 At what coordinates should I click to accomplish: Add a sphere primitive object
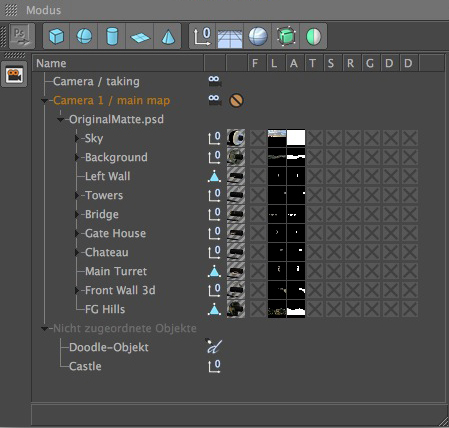(84, 36)
